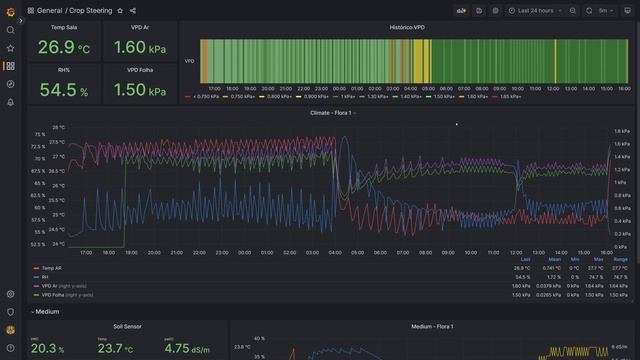Open dashboard settings gear in top bar

point(495,11)
